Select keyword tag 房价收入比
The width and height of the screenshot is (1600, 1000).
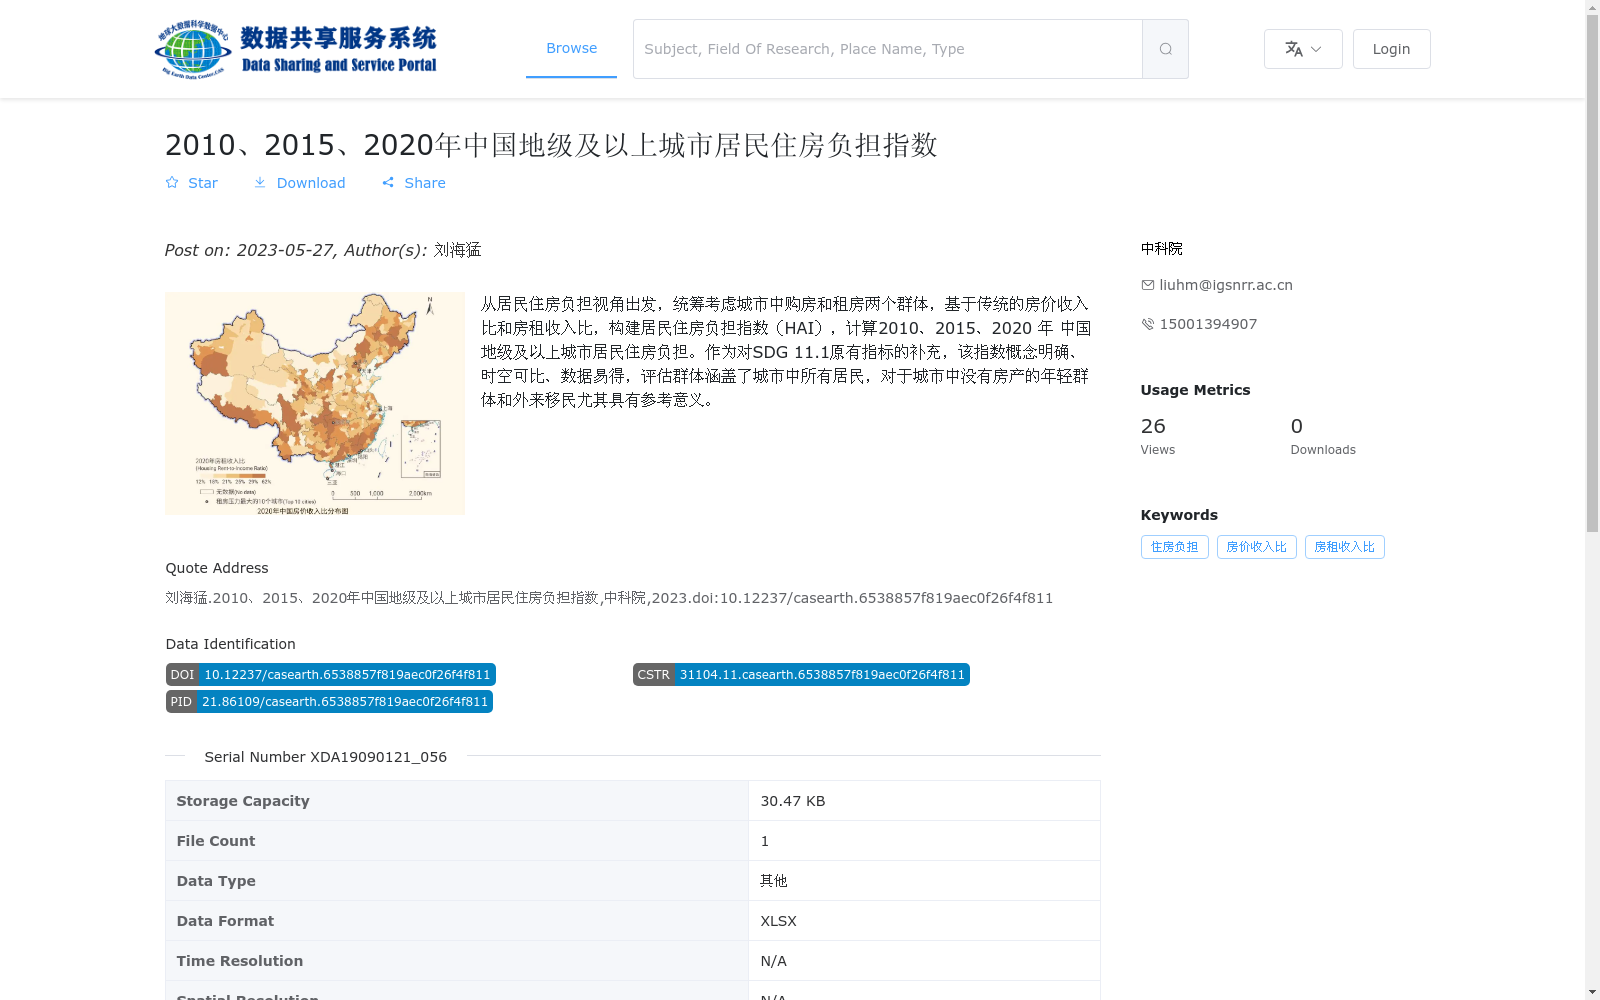coord(1256,547)
